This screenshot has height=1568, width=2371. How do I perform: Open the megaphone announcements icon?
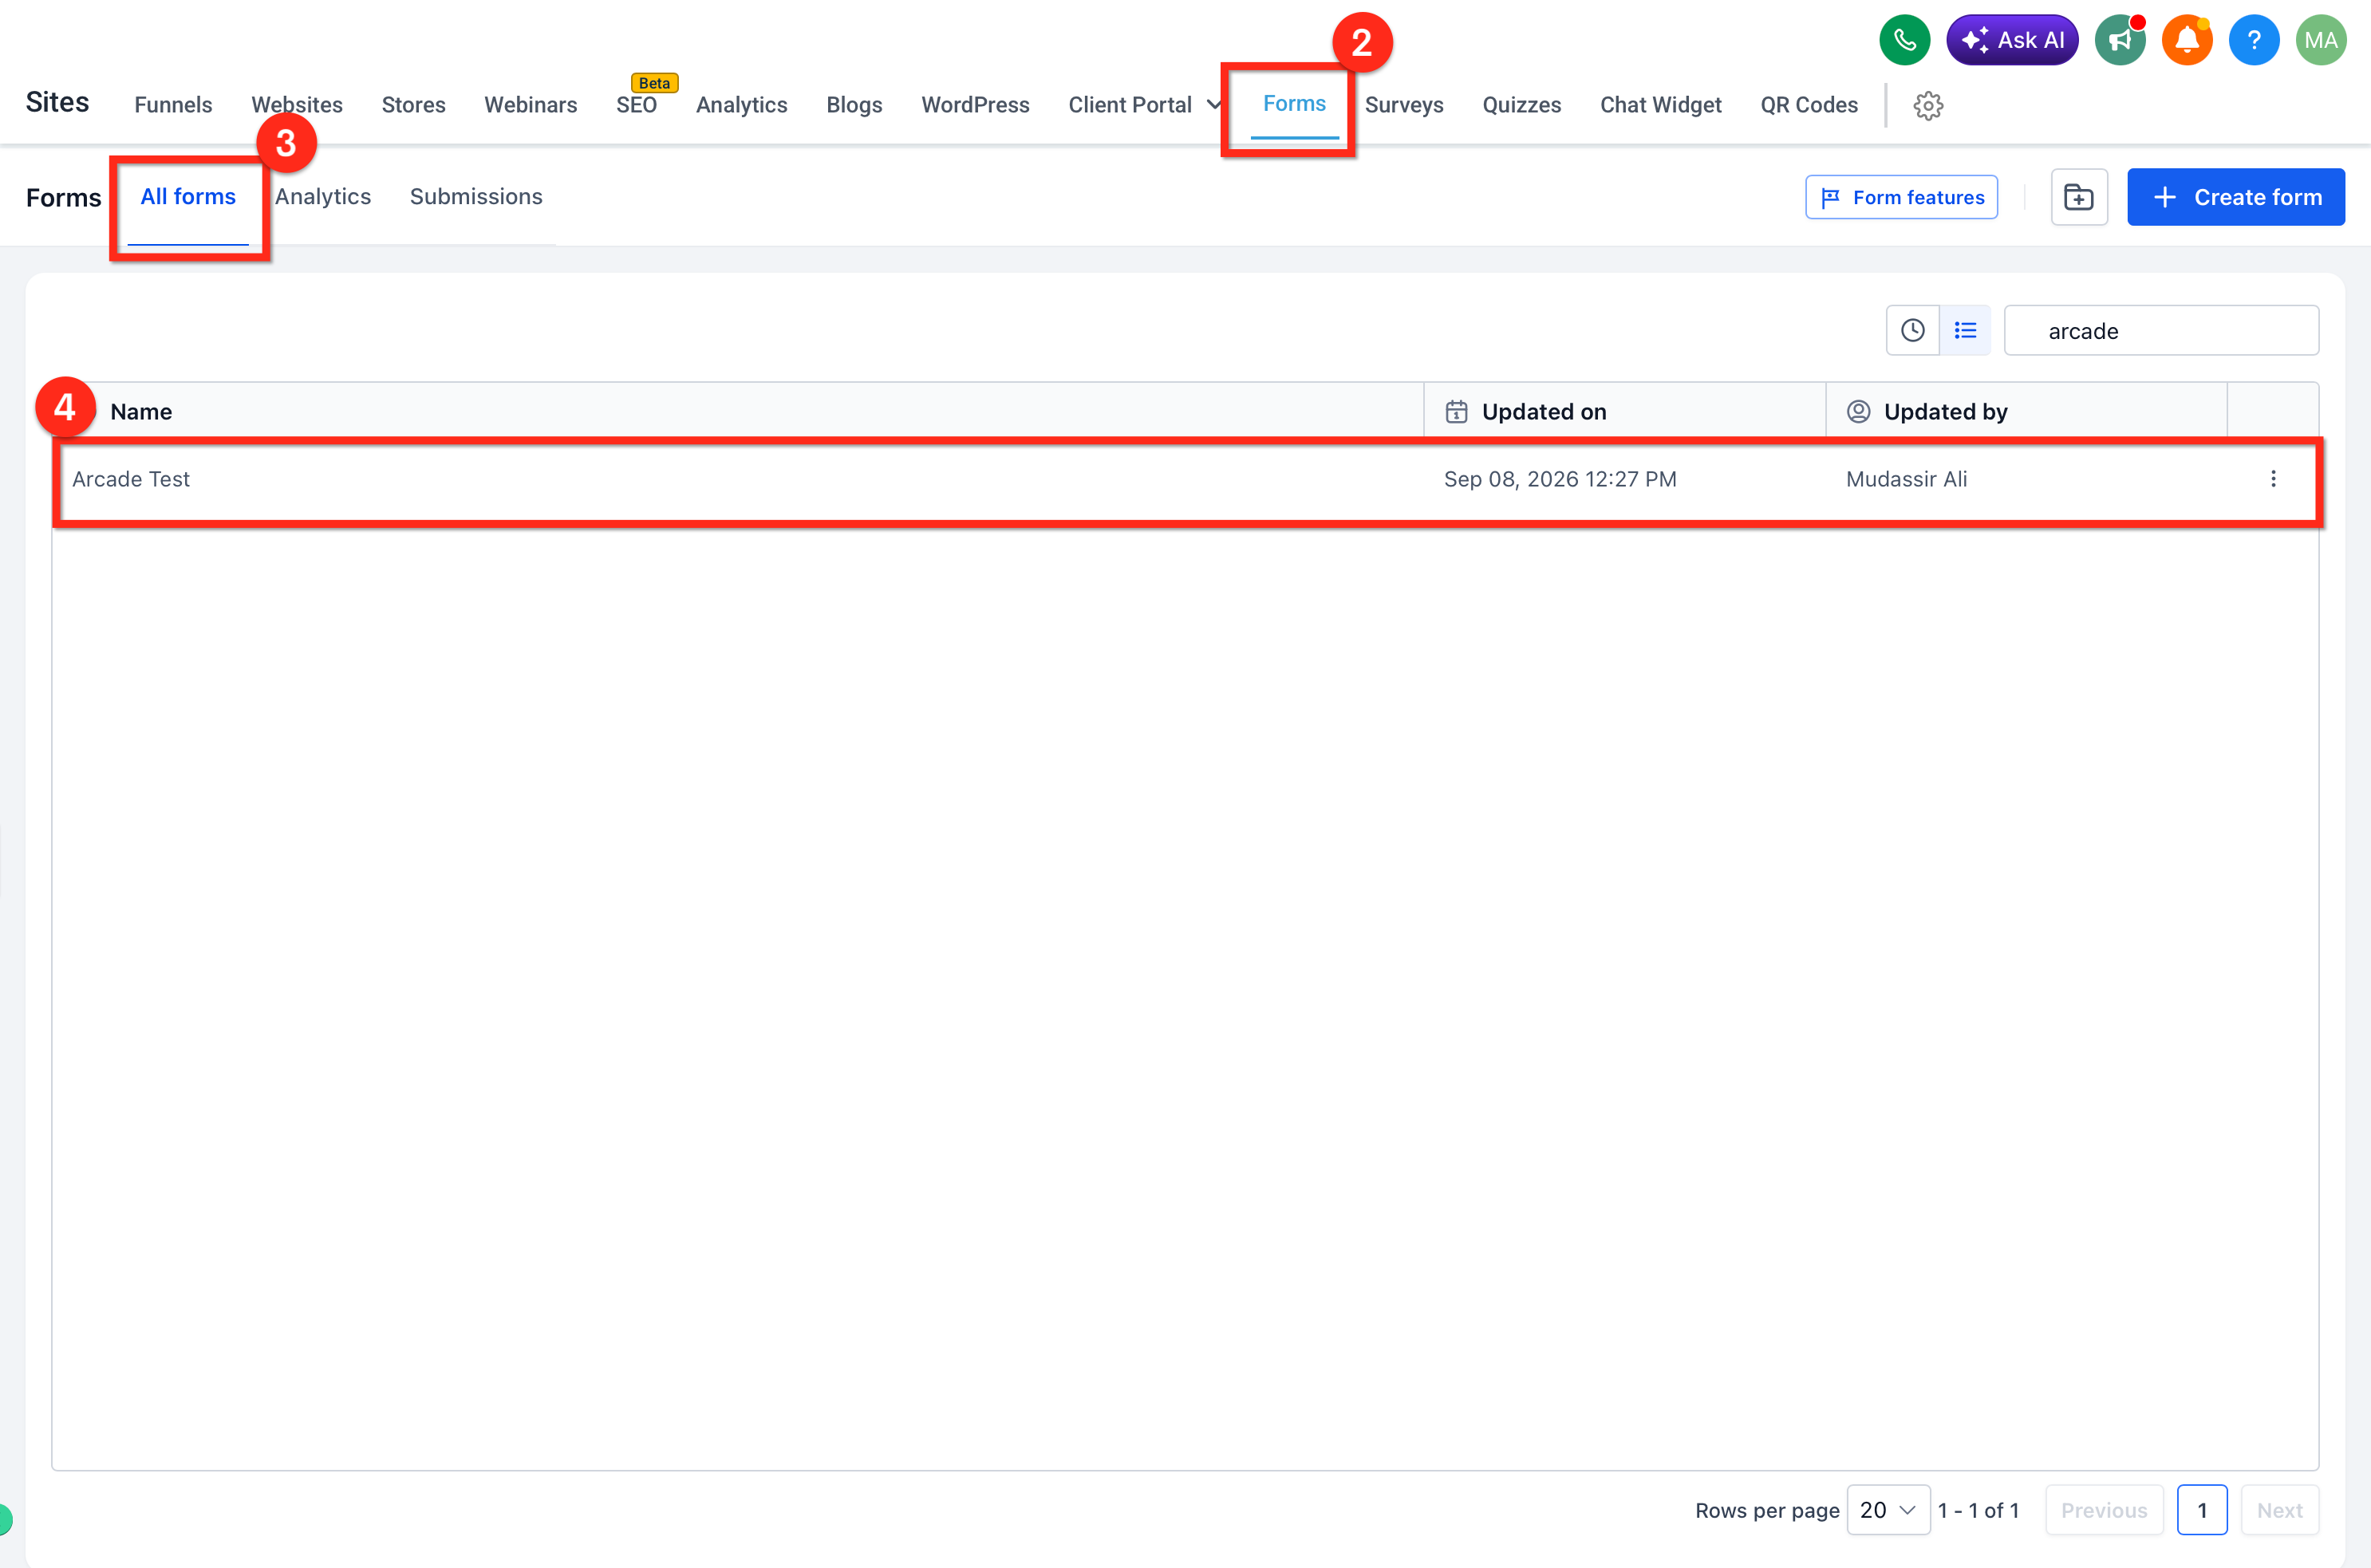tap(2119, 40)
